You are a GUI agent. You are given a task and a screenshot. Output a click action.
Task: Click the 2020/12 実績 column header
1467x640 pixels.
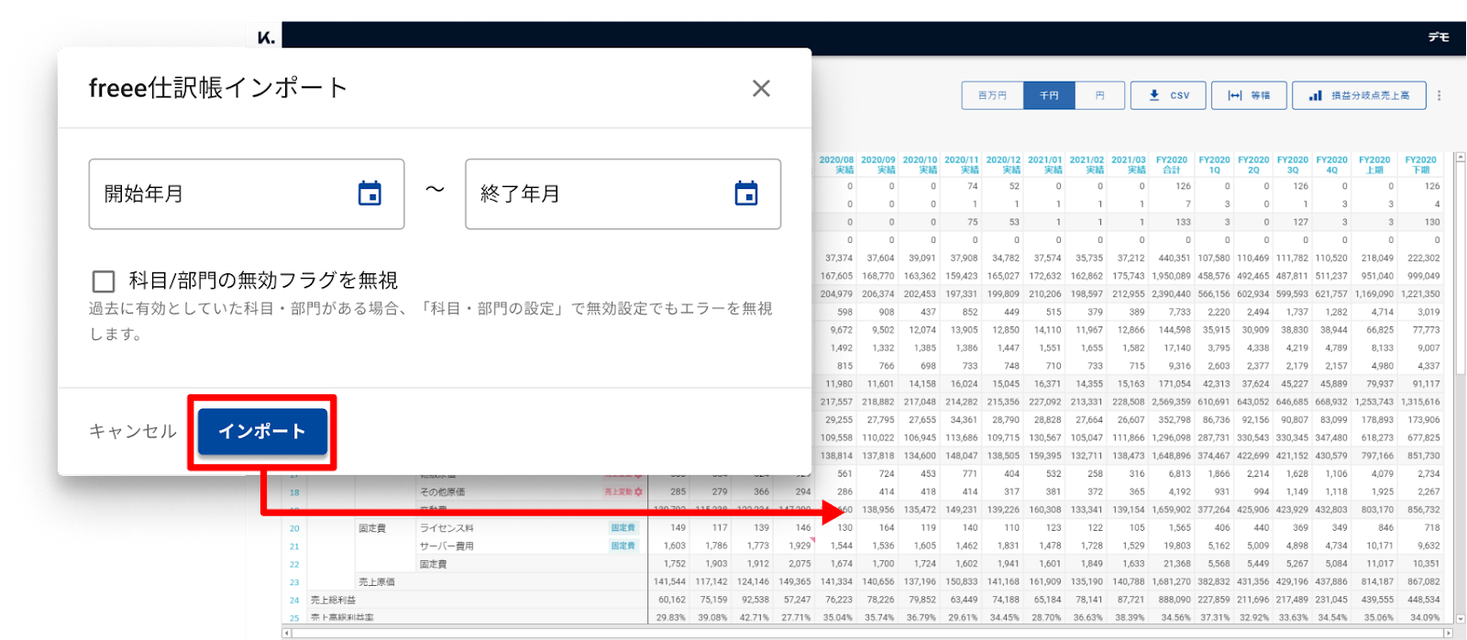click(1003, 165)
